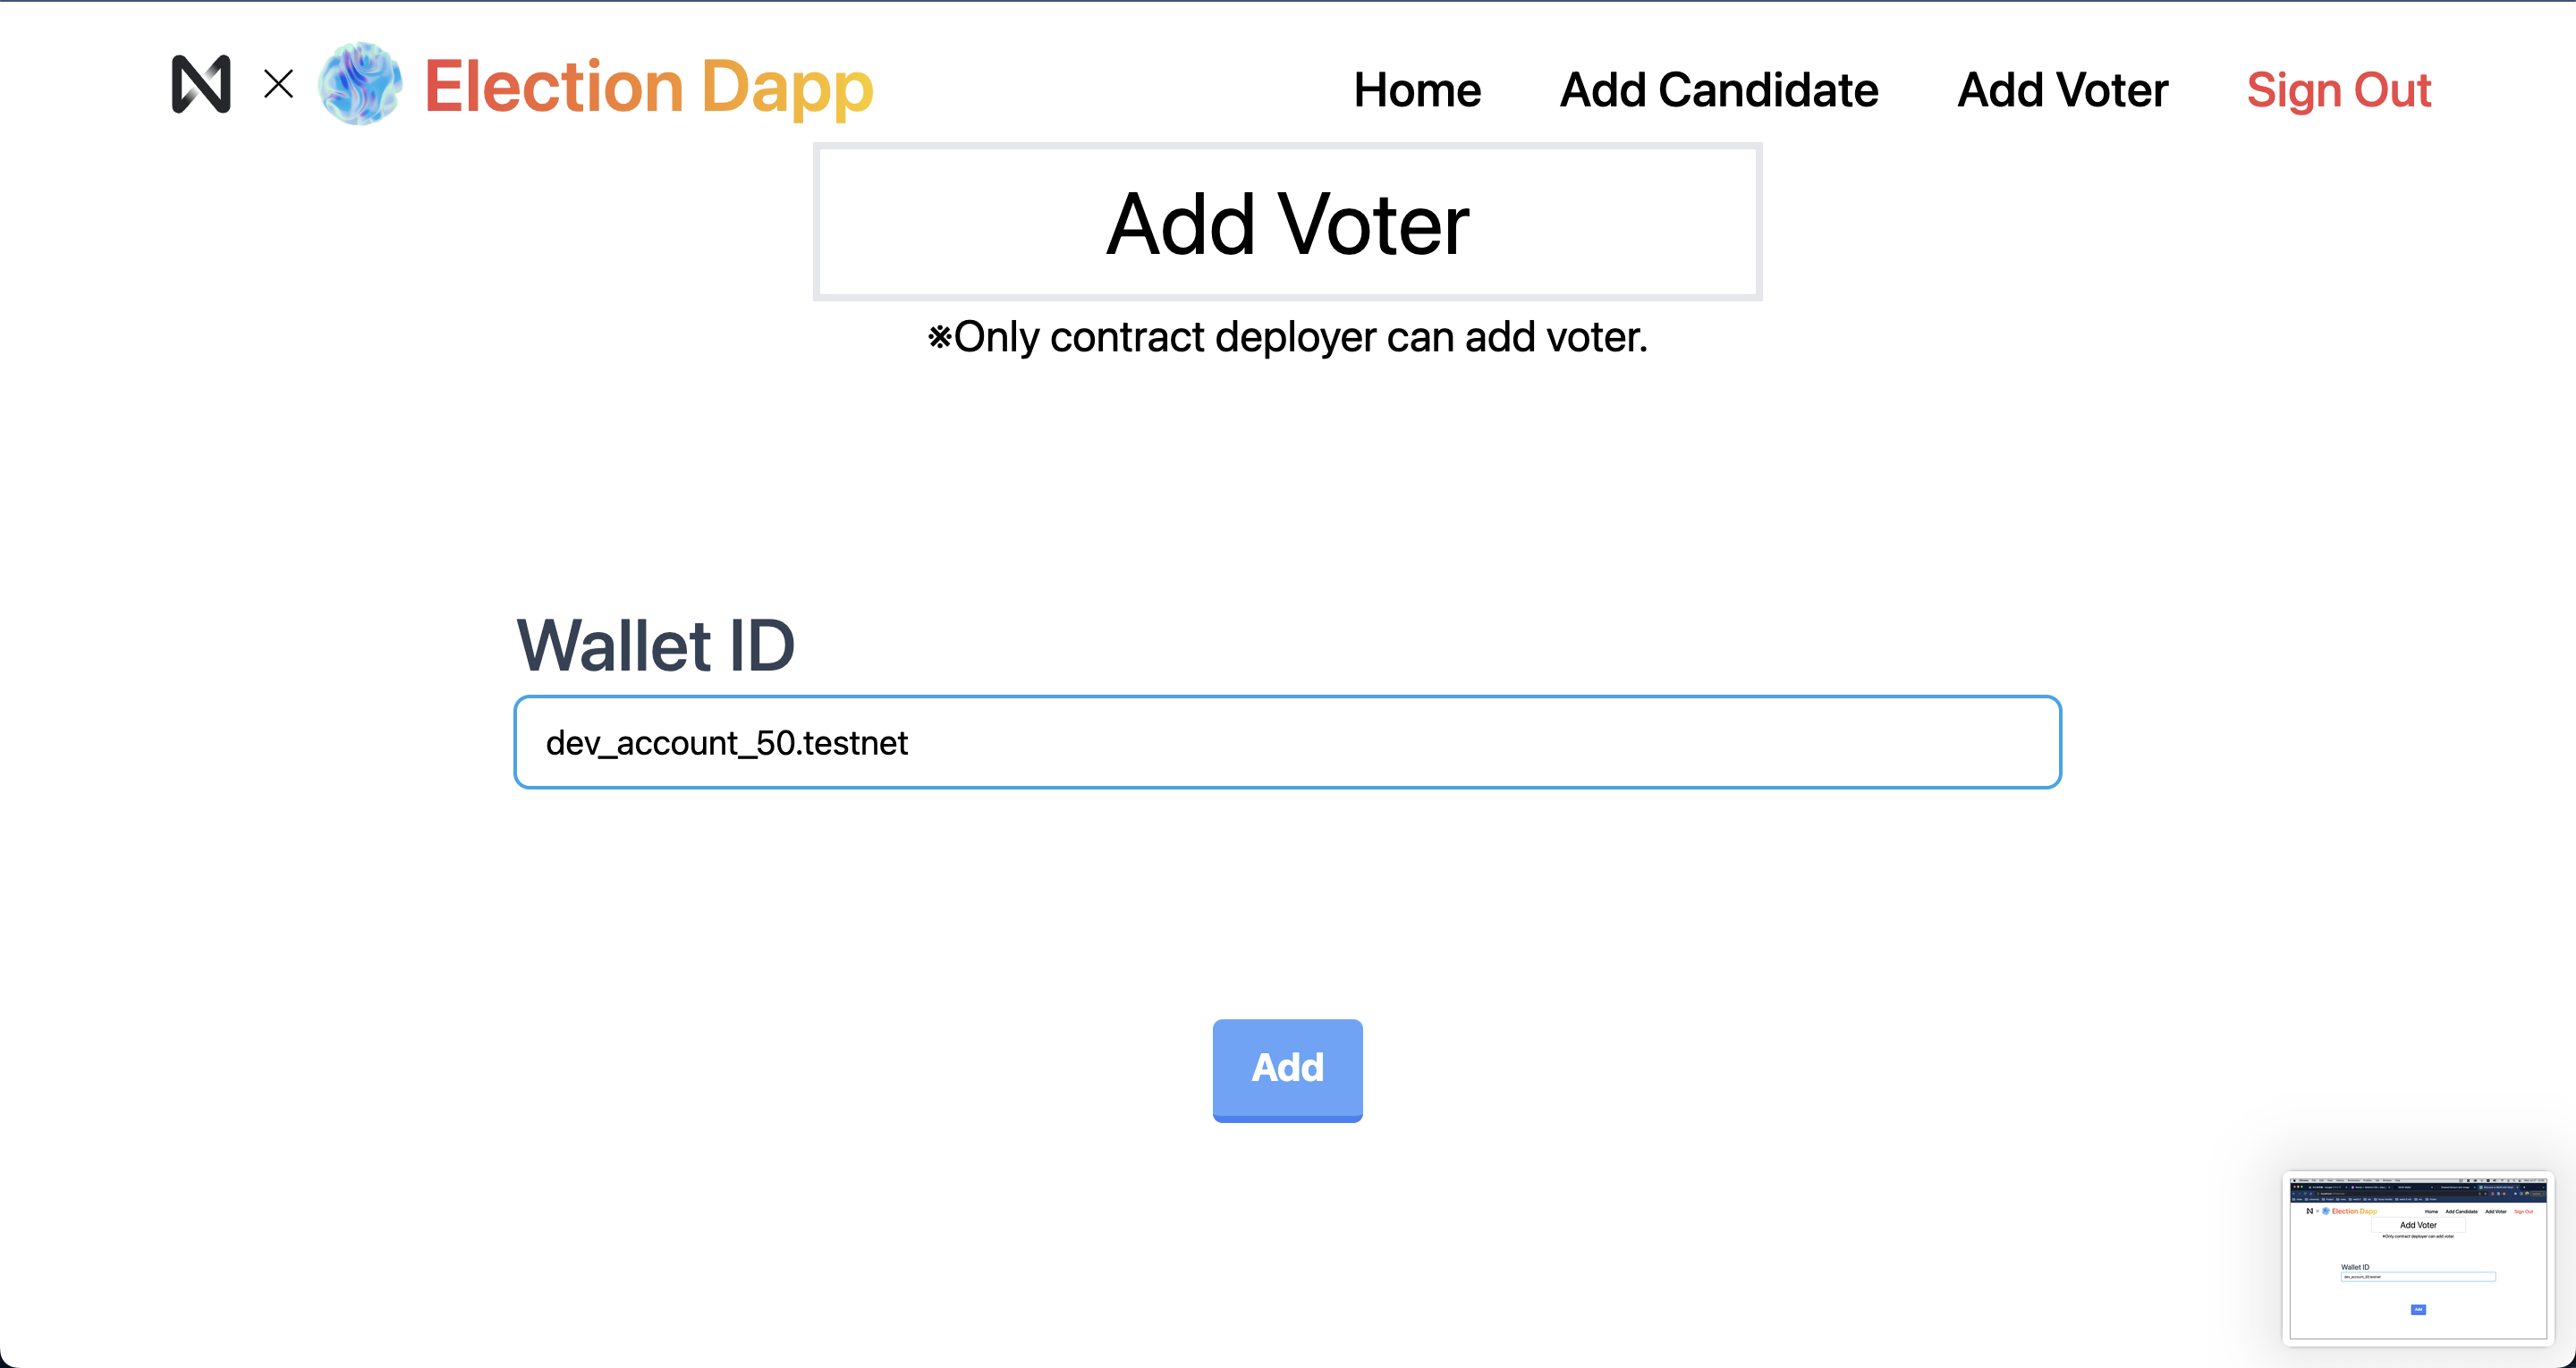This screenshot has height=1368, width=2576.
Task: Click the Wallet ID field label
Action: (655, 645)
